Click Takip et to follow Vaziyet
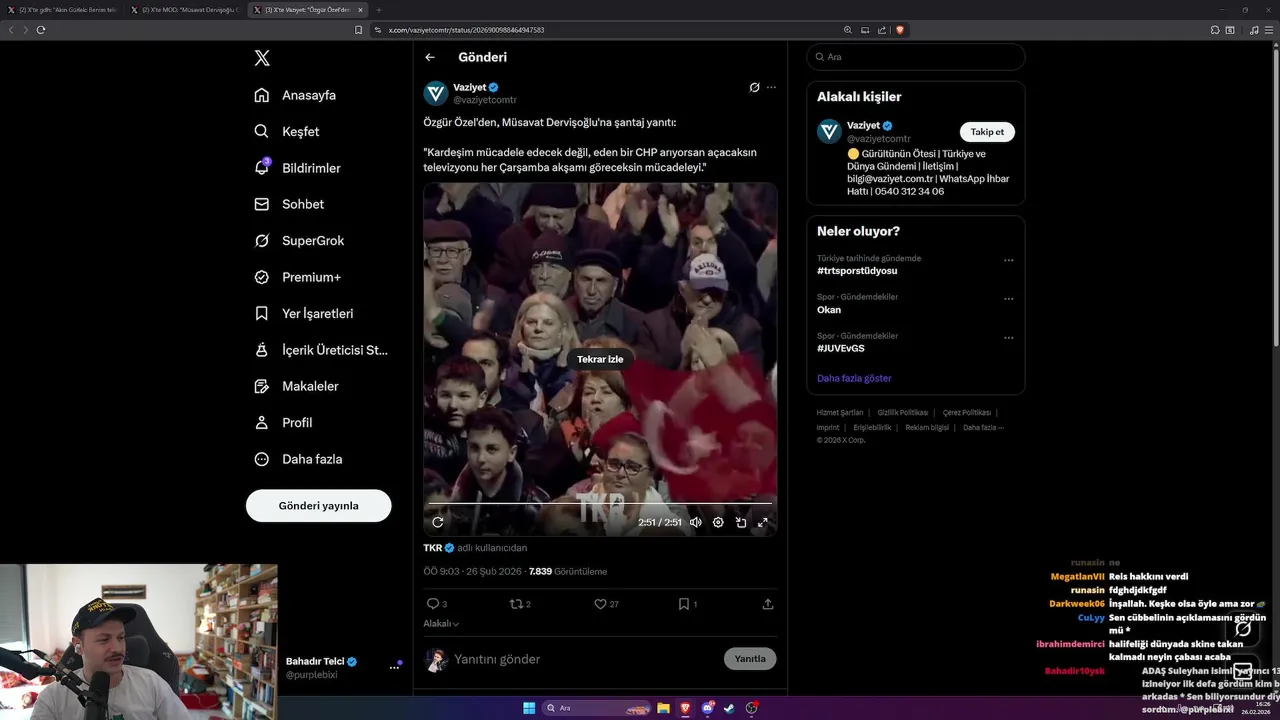 tap(987, 132)
